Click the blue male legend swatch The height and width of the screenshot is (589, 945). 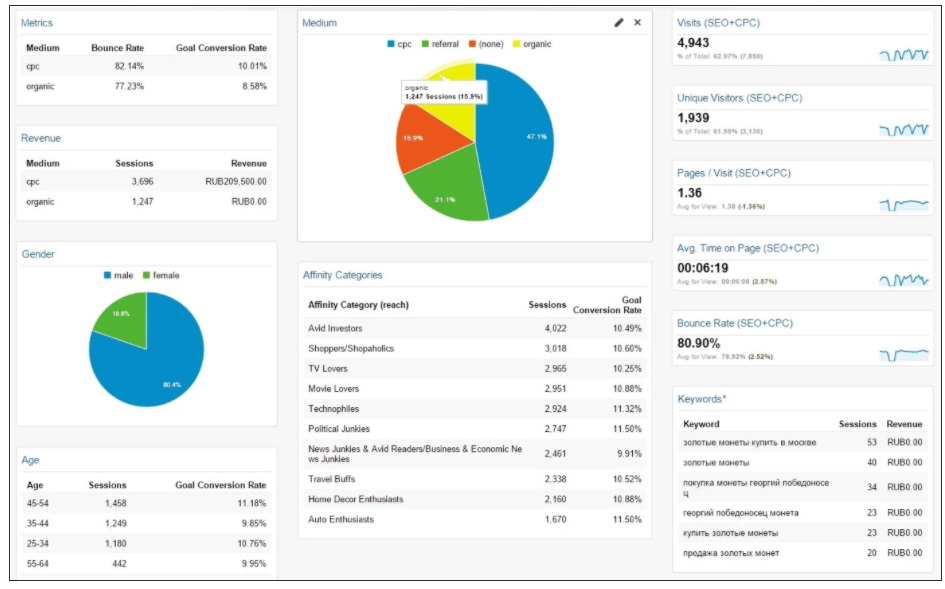coord(107,275)
